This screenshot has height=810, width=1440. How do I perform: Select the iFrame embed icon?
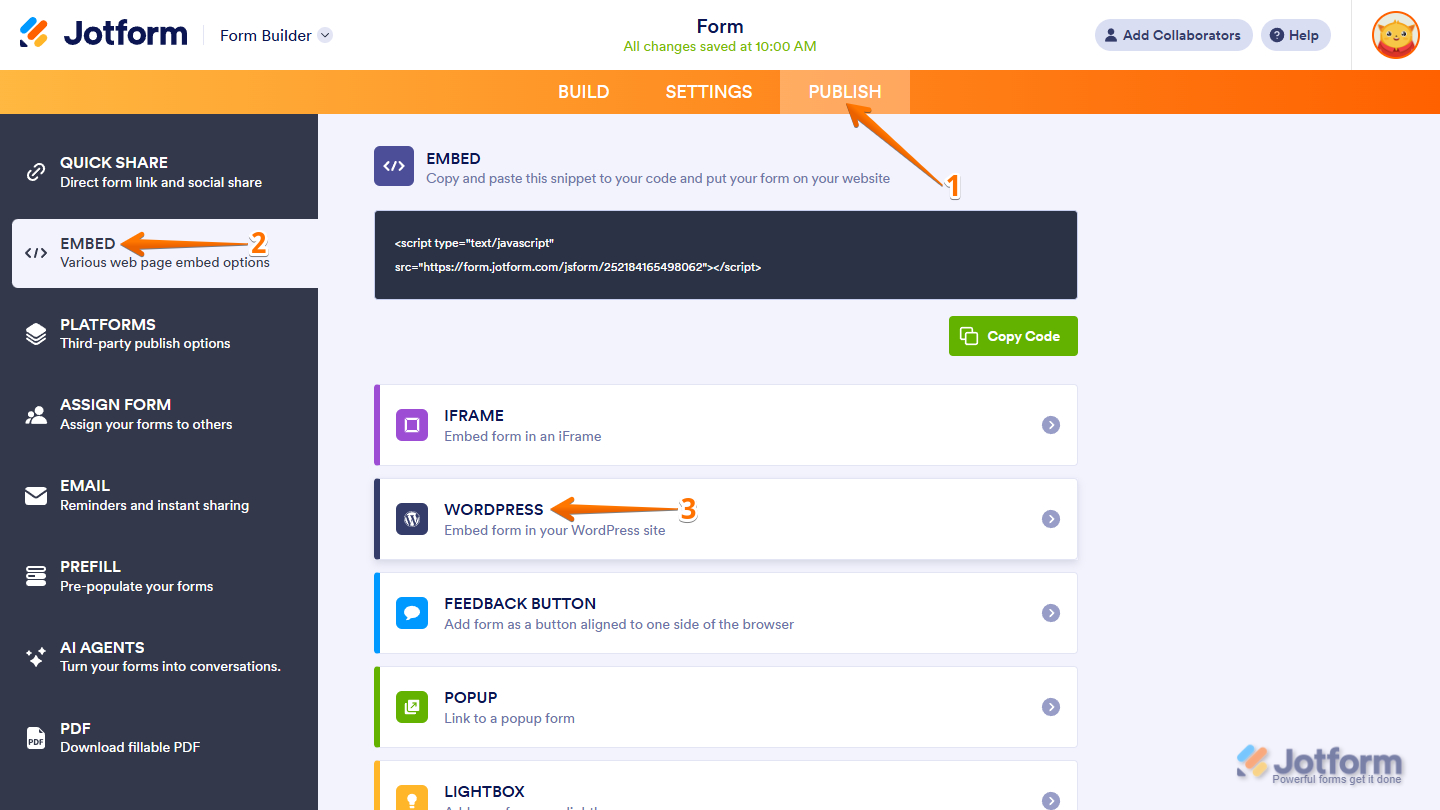click(412, 425)
